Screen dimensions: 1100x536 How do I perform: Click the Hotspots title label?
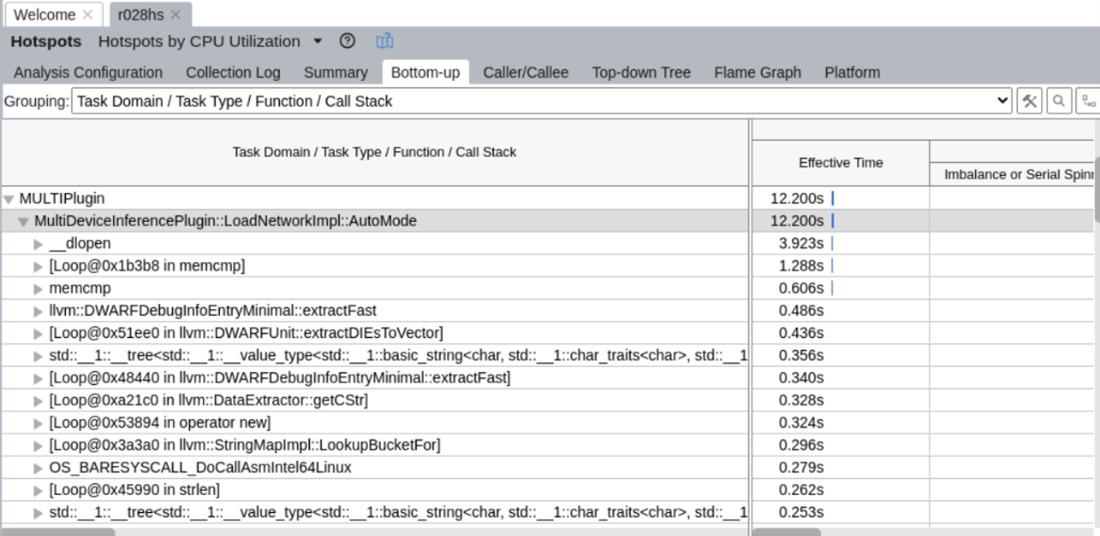point(46,41)
